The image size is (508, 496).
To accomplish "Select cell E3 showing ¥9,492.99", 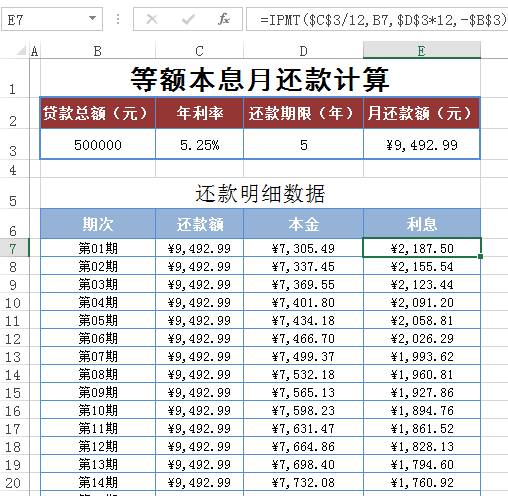I will [x=422, y=144].
